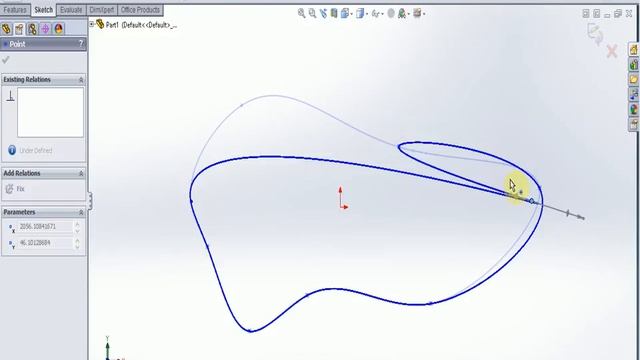
Task: Open Design Library task pane tab
Action: click(x=634, y=64)
